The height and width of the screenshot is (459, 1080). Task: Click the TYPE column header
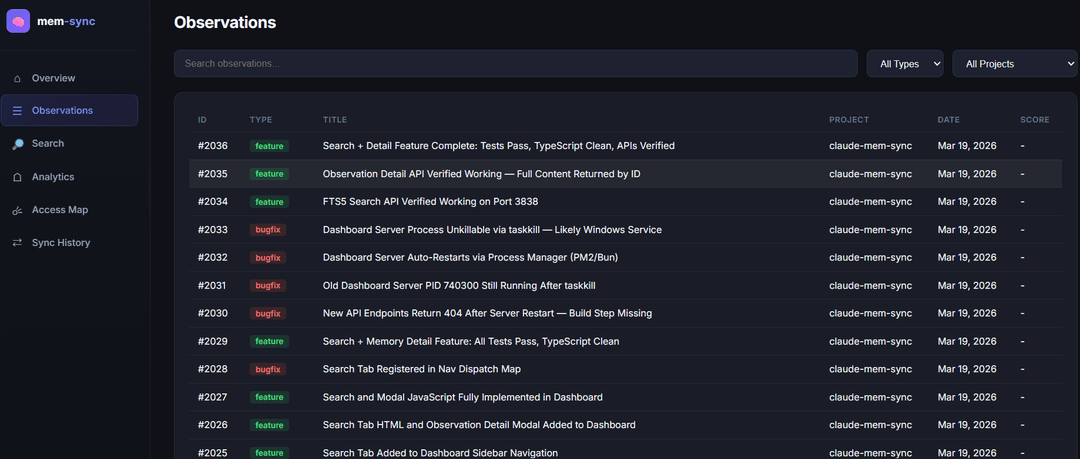pos(261,120)
